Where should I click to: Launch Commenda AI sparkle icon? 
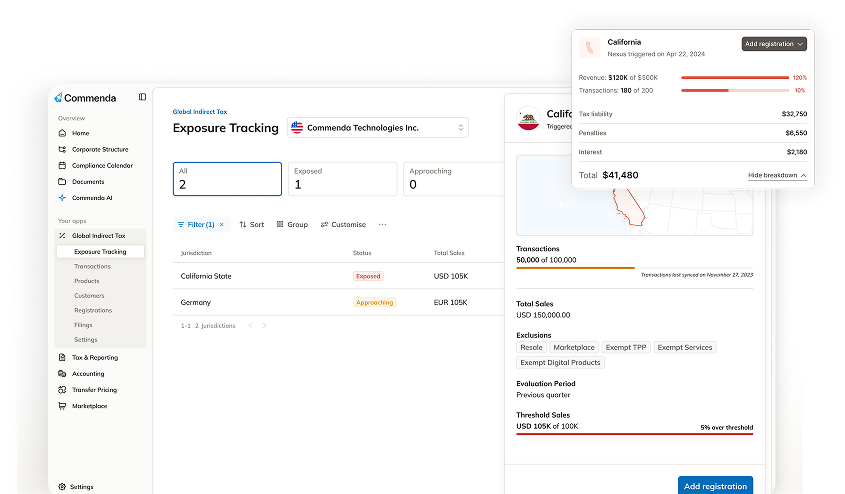(x=62, y=197)
